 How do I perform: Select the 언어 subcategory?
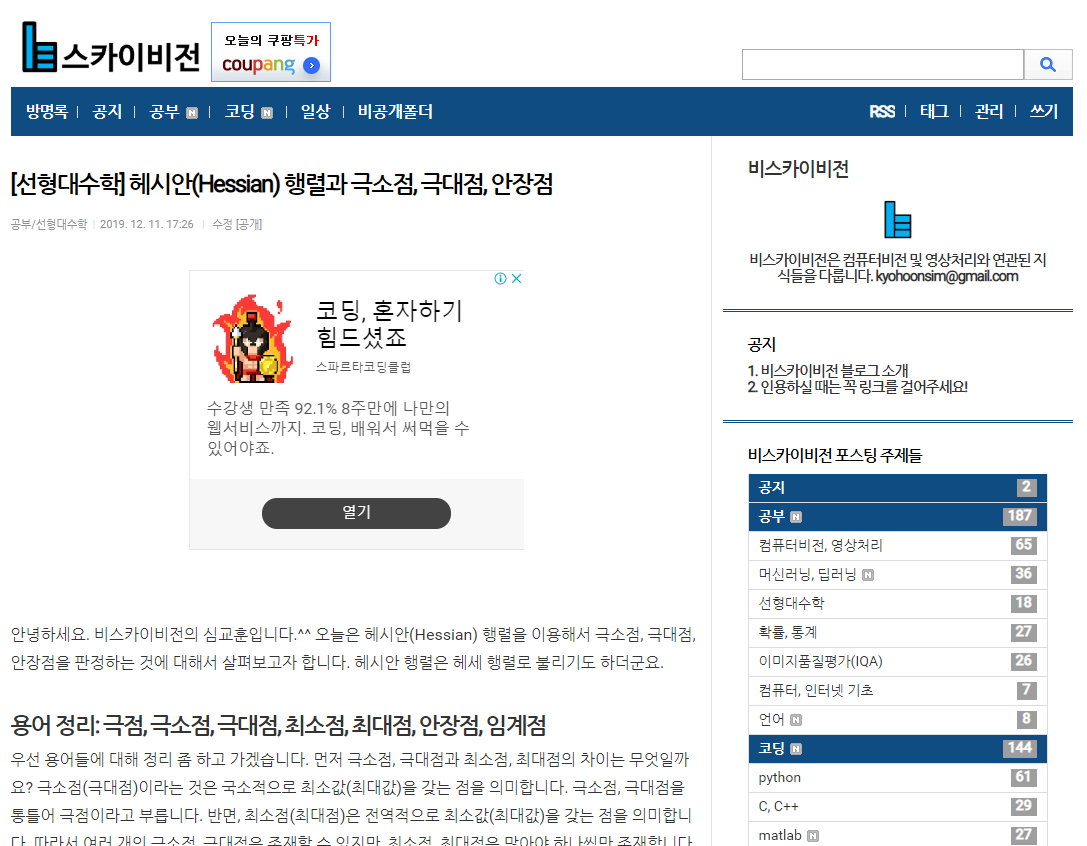pos(898,720)
